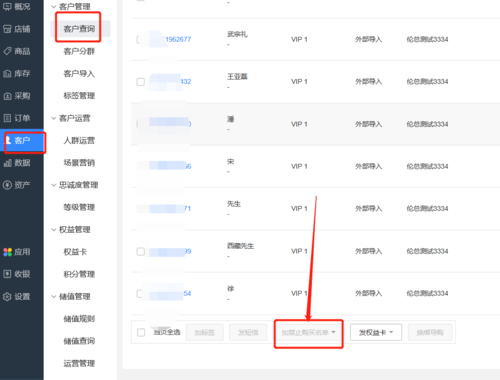Tick the checkbox in 西藏先生 row
The height and width of the screenshot is (380, 500).
pyautogui.click(x=141, y=251)
